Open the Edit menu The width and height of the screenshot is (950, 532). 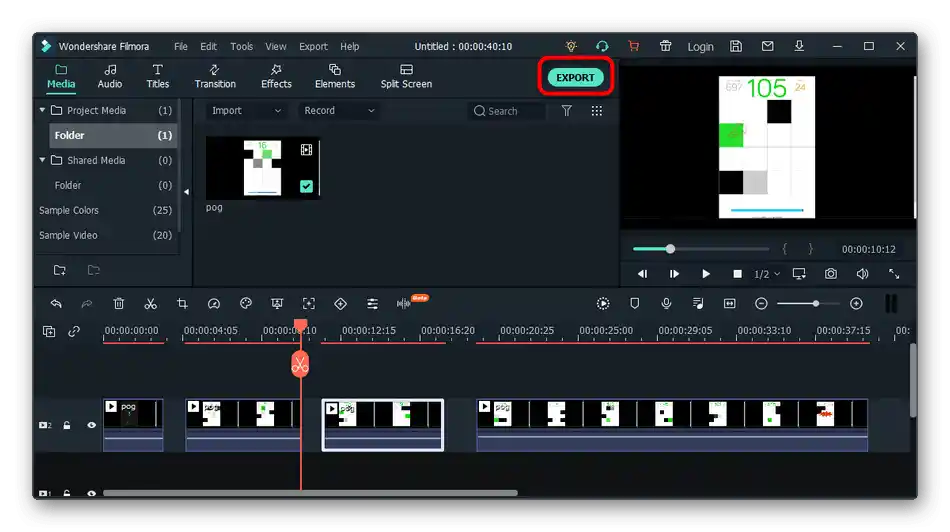208,47
